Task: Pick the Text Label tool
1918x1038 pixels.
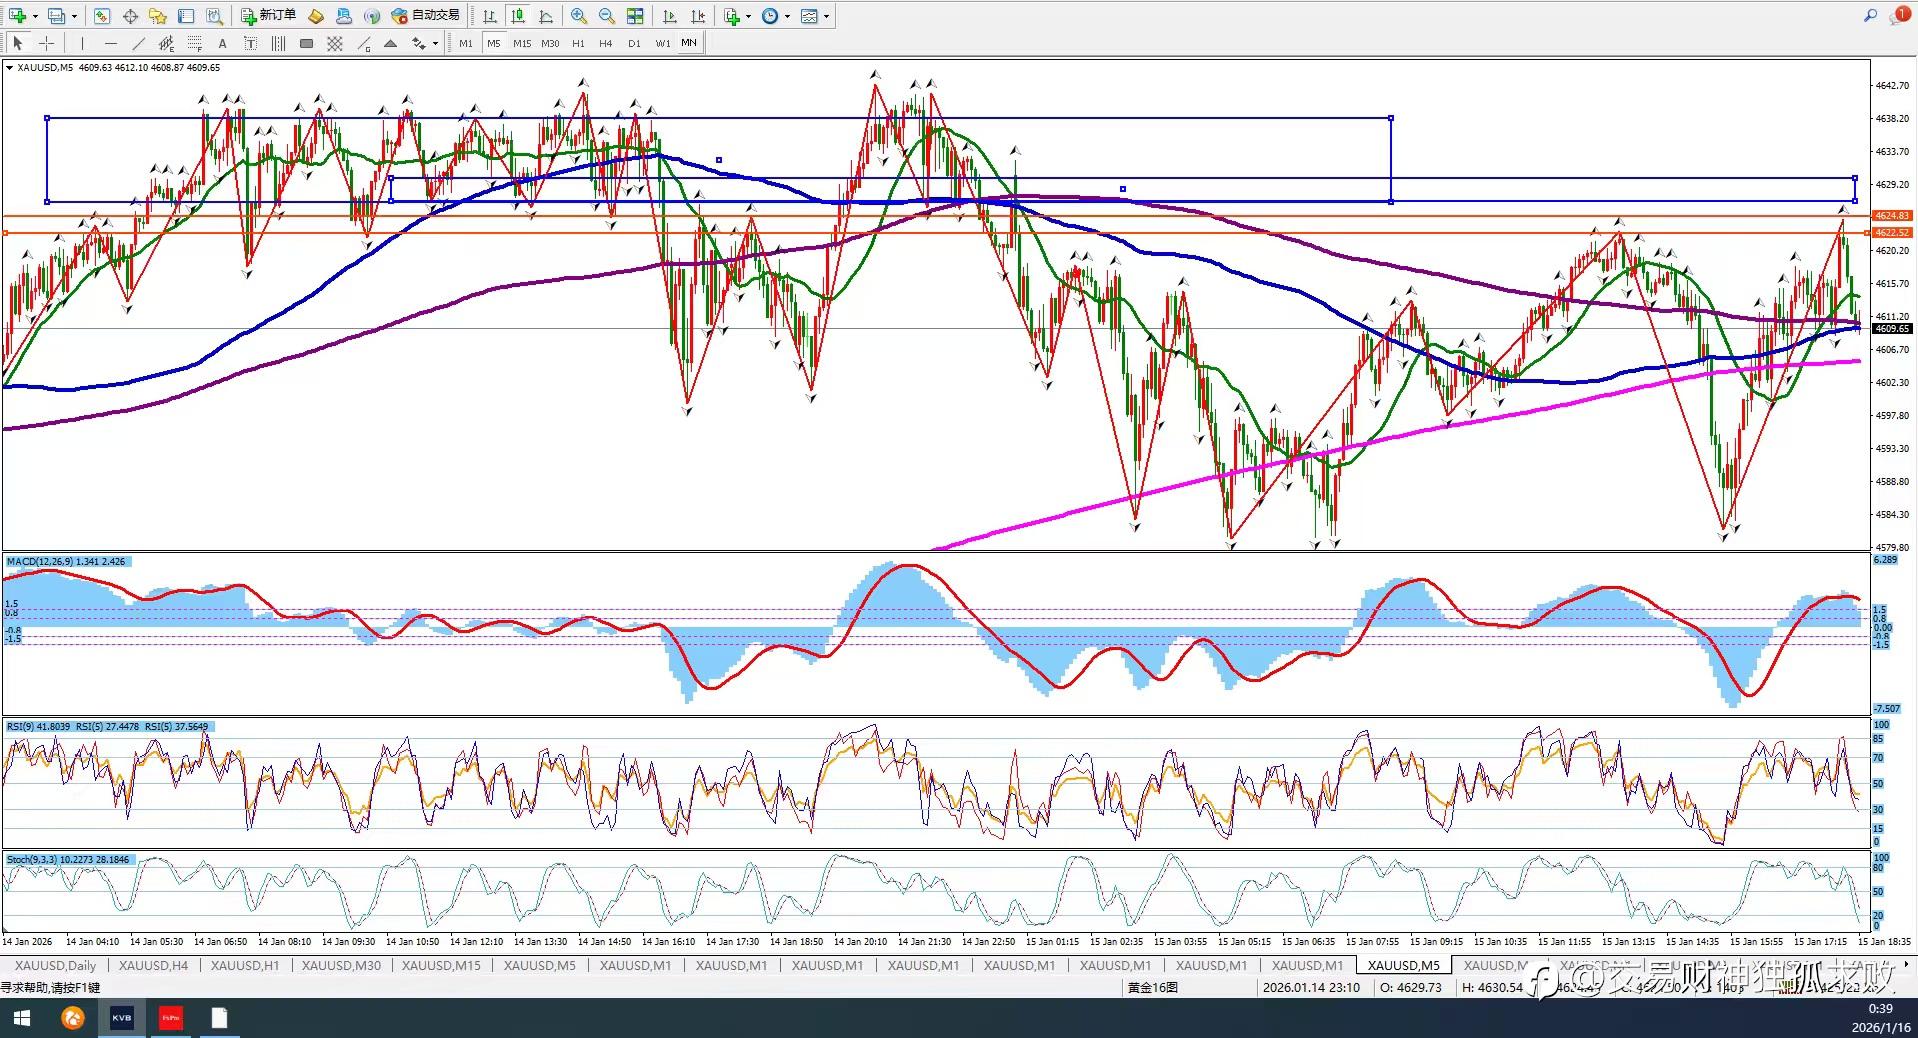Action: tap(222, 43)
